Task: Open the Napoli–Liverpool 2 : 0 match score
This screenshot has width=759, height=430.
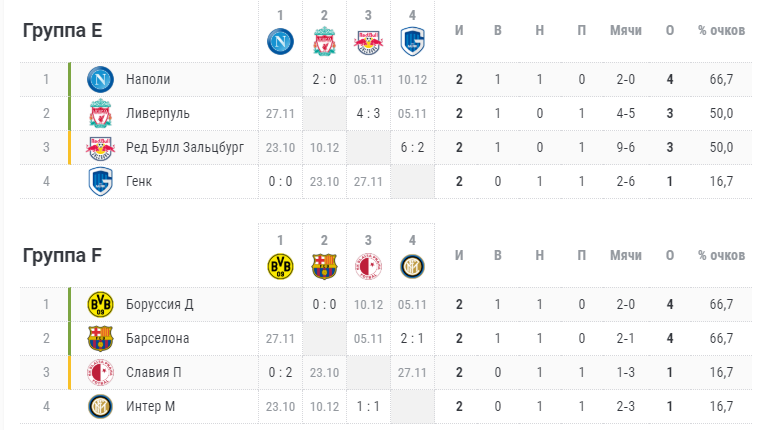Action: 324,79
